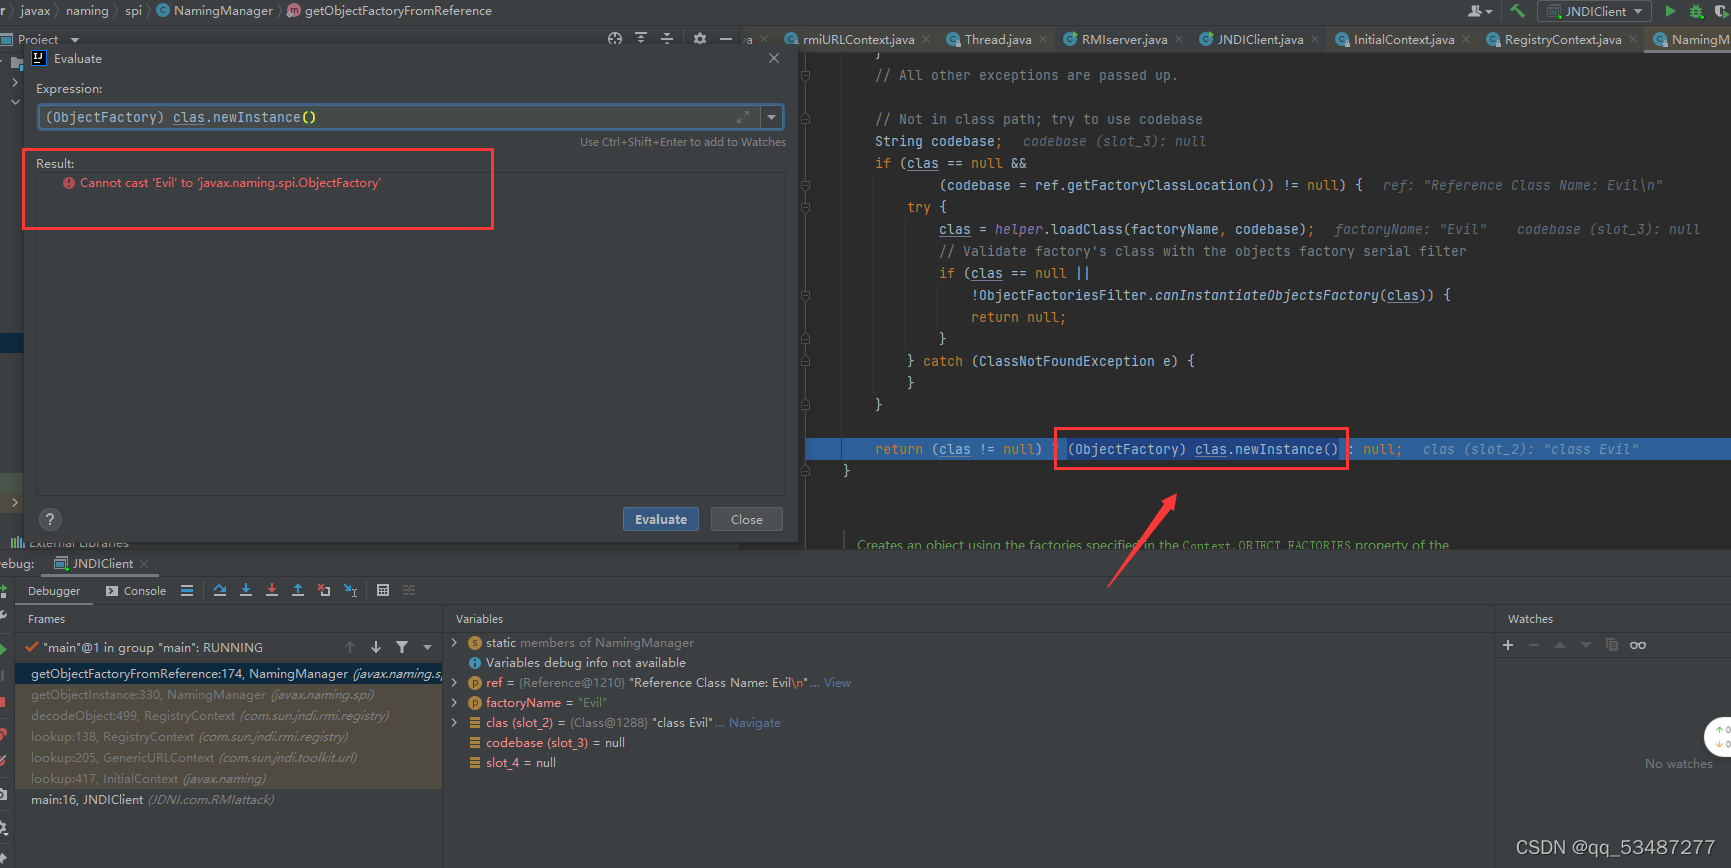Click the Show Execution Point icon
The image size is (1731, 868).
pos(187,590)
